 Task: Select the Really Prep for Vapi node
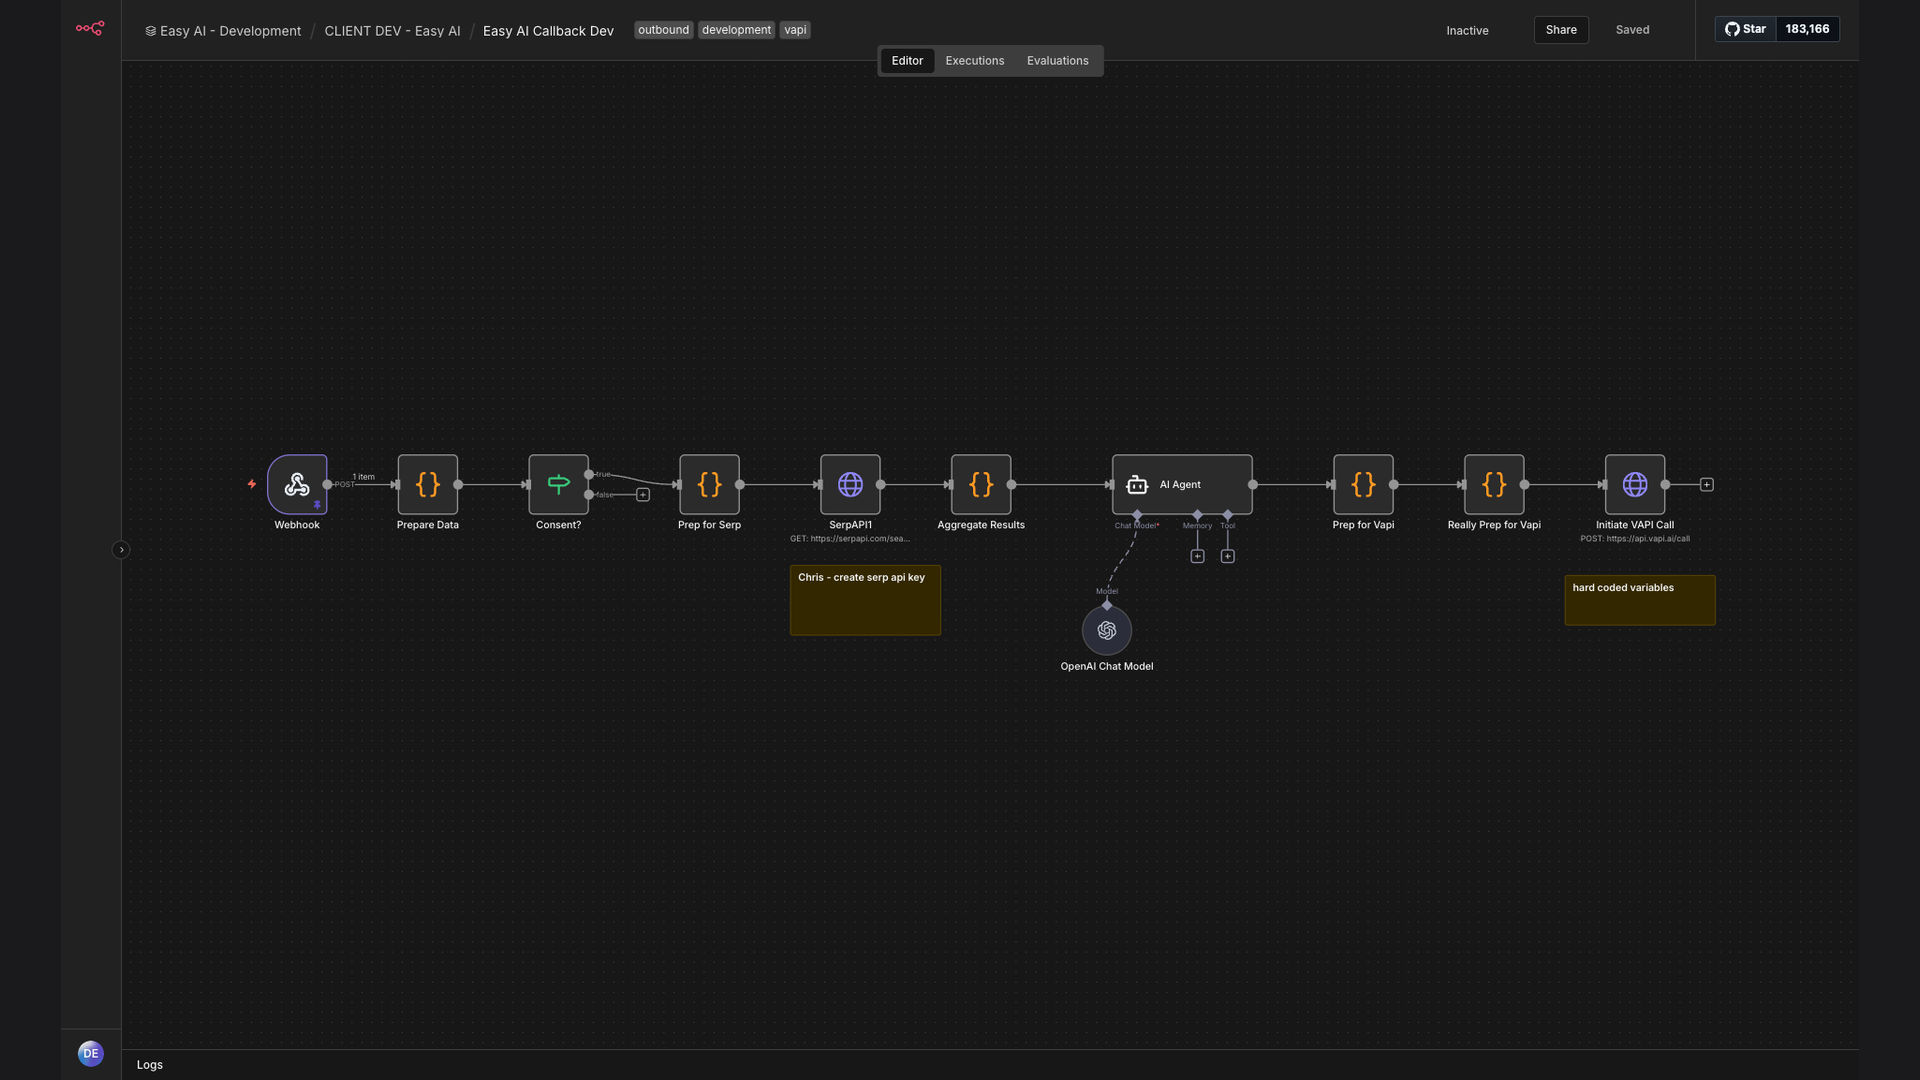click(x=1494, y=484)
